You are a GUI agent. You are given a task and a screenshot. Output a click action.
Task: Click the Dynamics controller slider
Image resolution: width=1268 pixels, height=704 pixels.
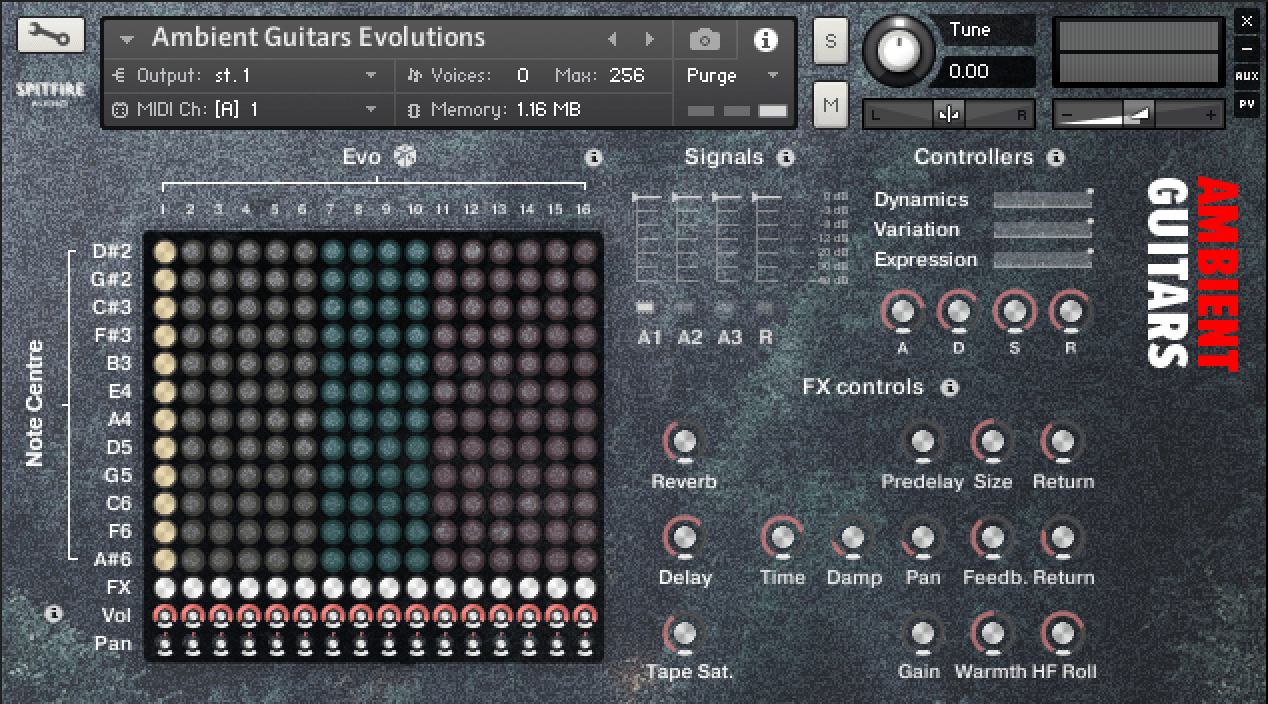pos(1041,200)
